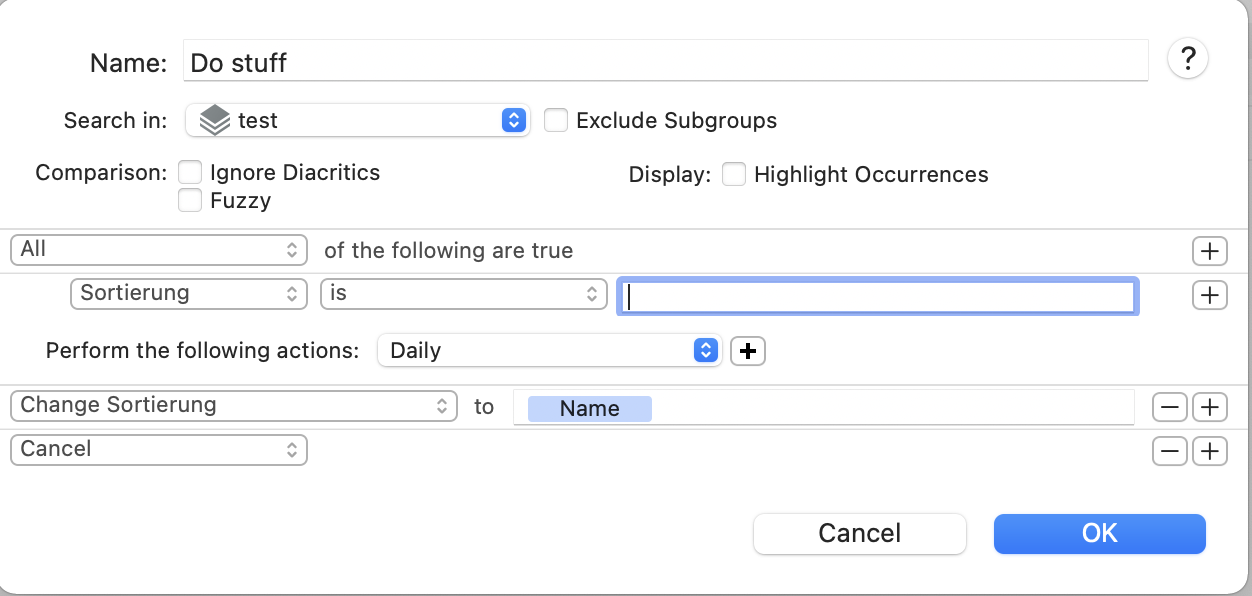Expand the Daily trigger dropdown
Image resolution: width=1252 pixels, height=596 pixels.
[x=549, y=351]
